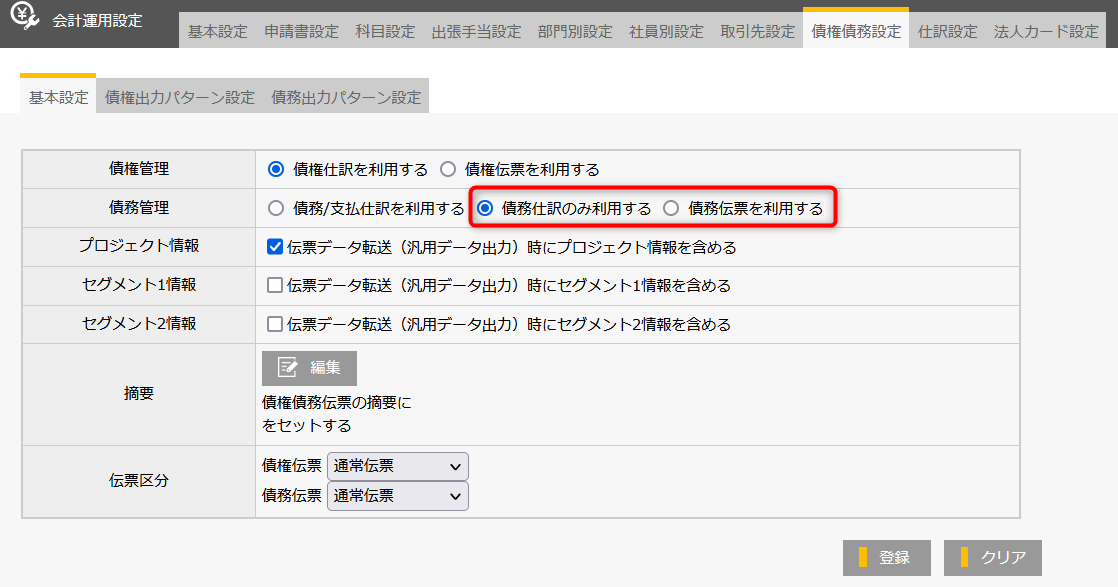The image size is (1118, 587).
Task: Choose 債務伝票を利用する radio option
Action: [x=671, y=208]
